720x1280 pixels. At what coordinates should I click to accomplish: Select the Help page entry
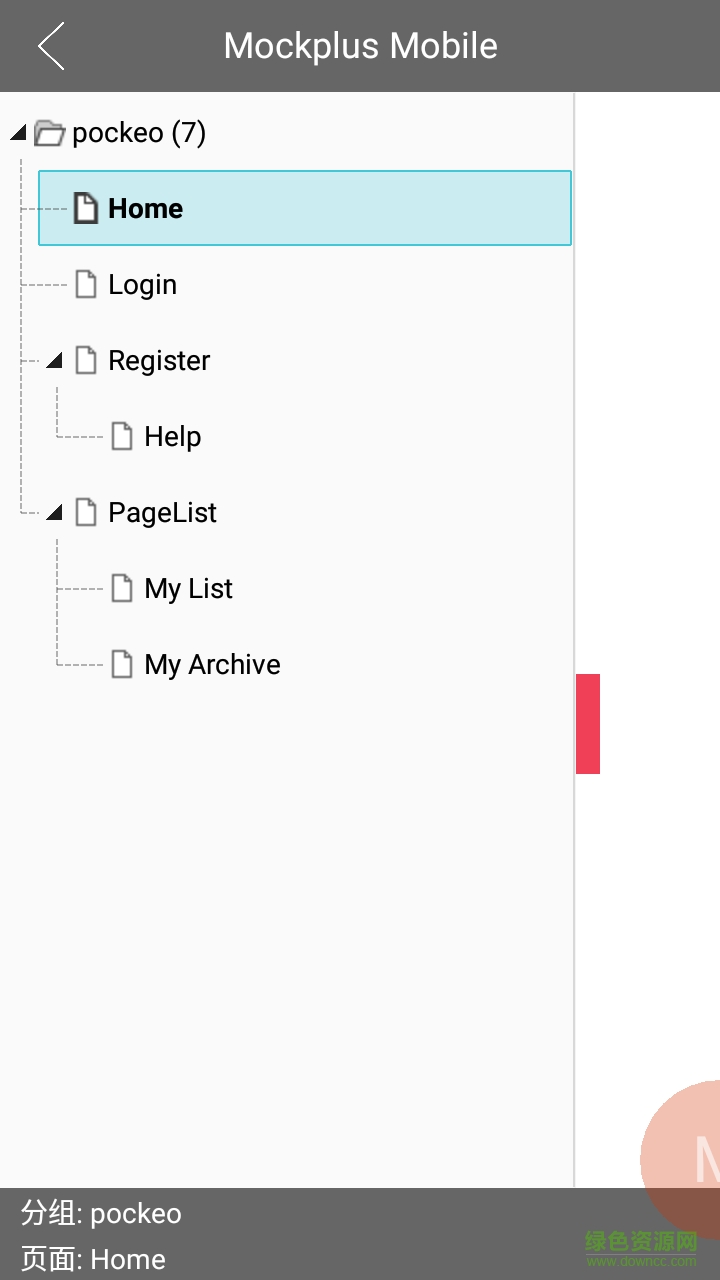(172, 437)
